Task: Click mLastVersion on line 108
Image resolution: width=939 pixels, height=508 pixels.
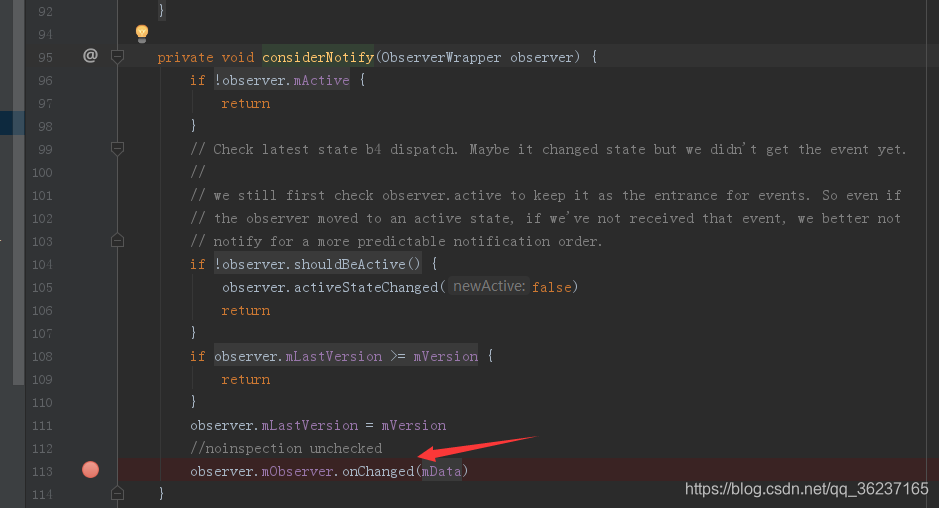Action: [x=334, y=356]
